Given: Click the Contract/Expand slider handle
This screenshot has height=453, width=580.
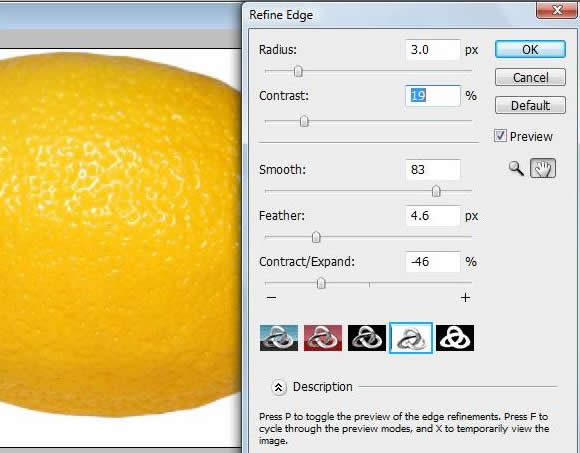Looking at the screenshot, I should coord(321,283).
